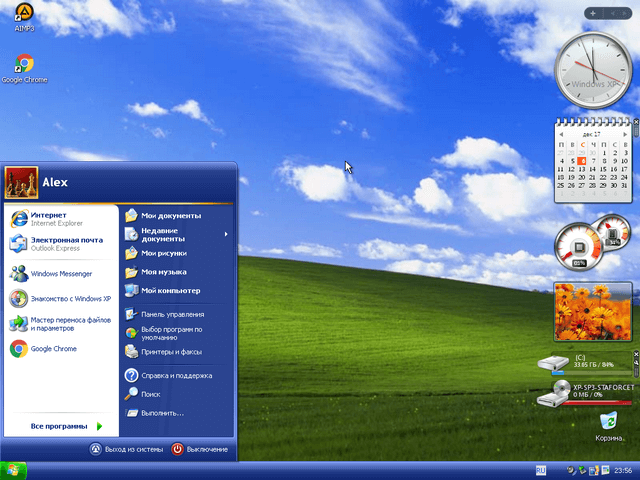Click the 23:56 taskbar clock
This screenshot has width=640, height=480.
623,471
